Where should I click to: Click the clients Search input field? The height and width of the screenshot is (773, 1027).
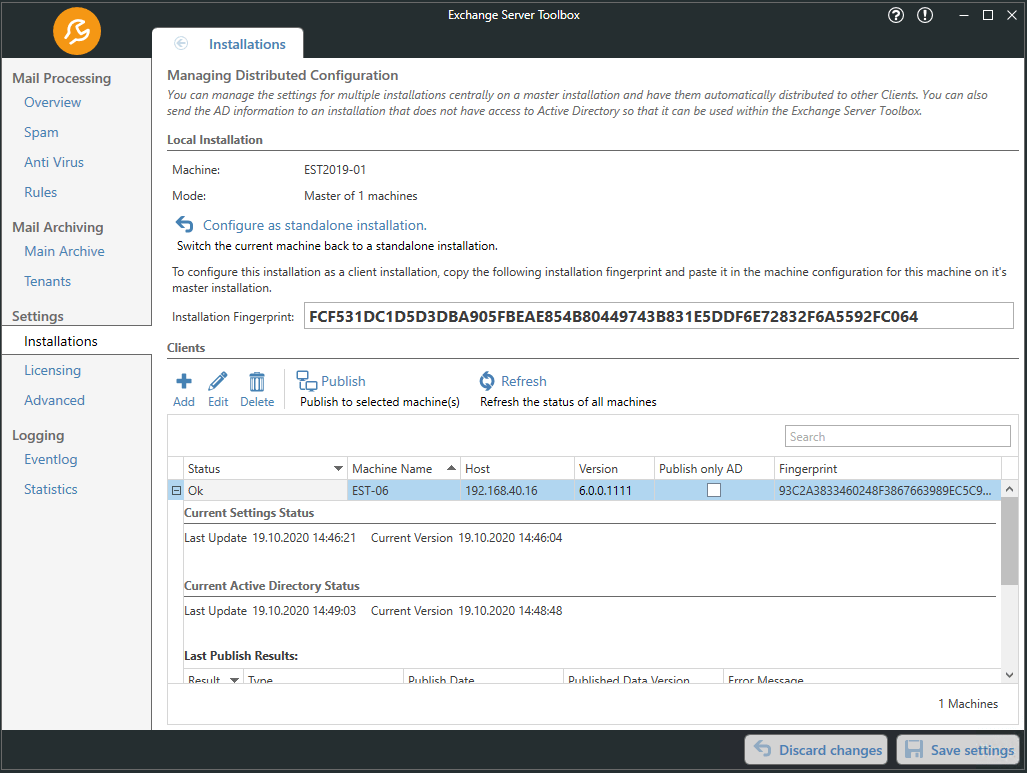tap(897, 436)
